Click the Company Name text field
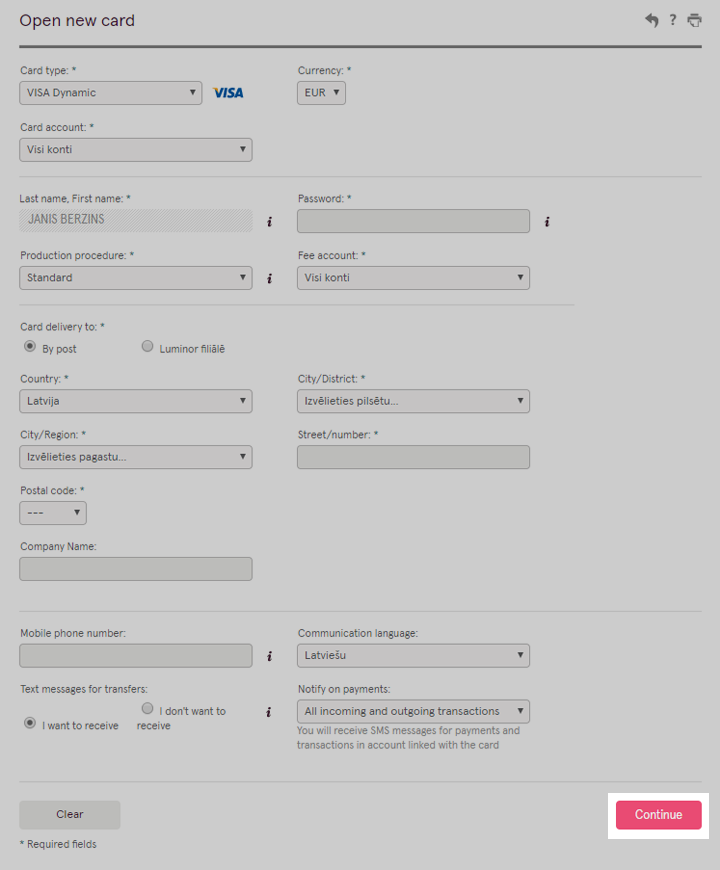Viewport: 720px width, 870px height. 135,568
